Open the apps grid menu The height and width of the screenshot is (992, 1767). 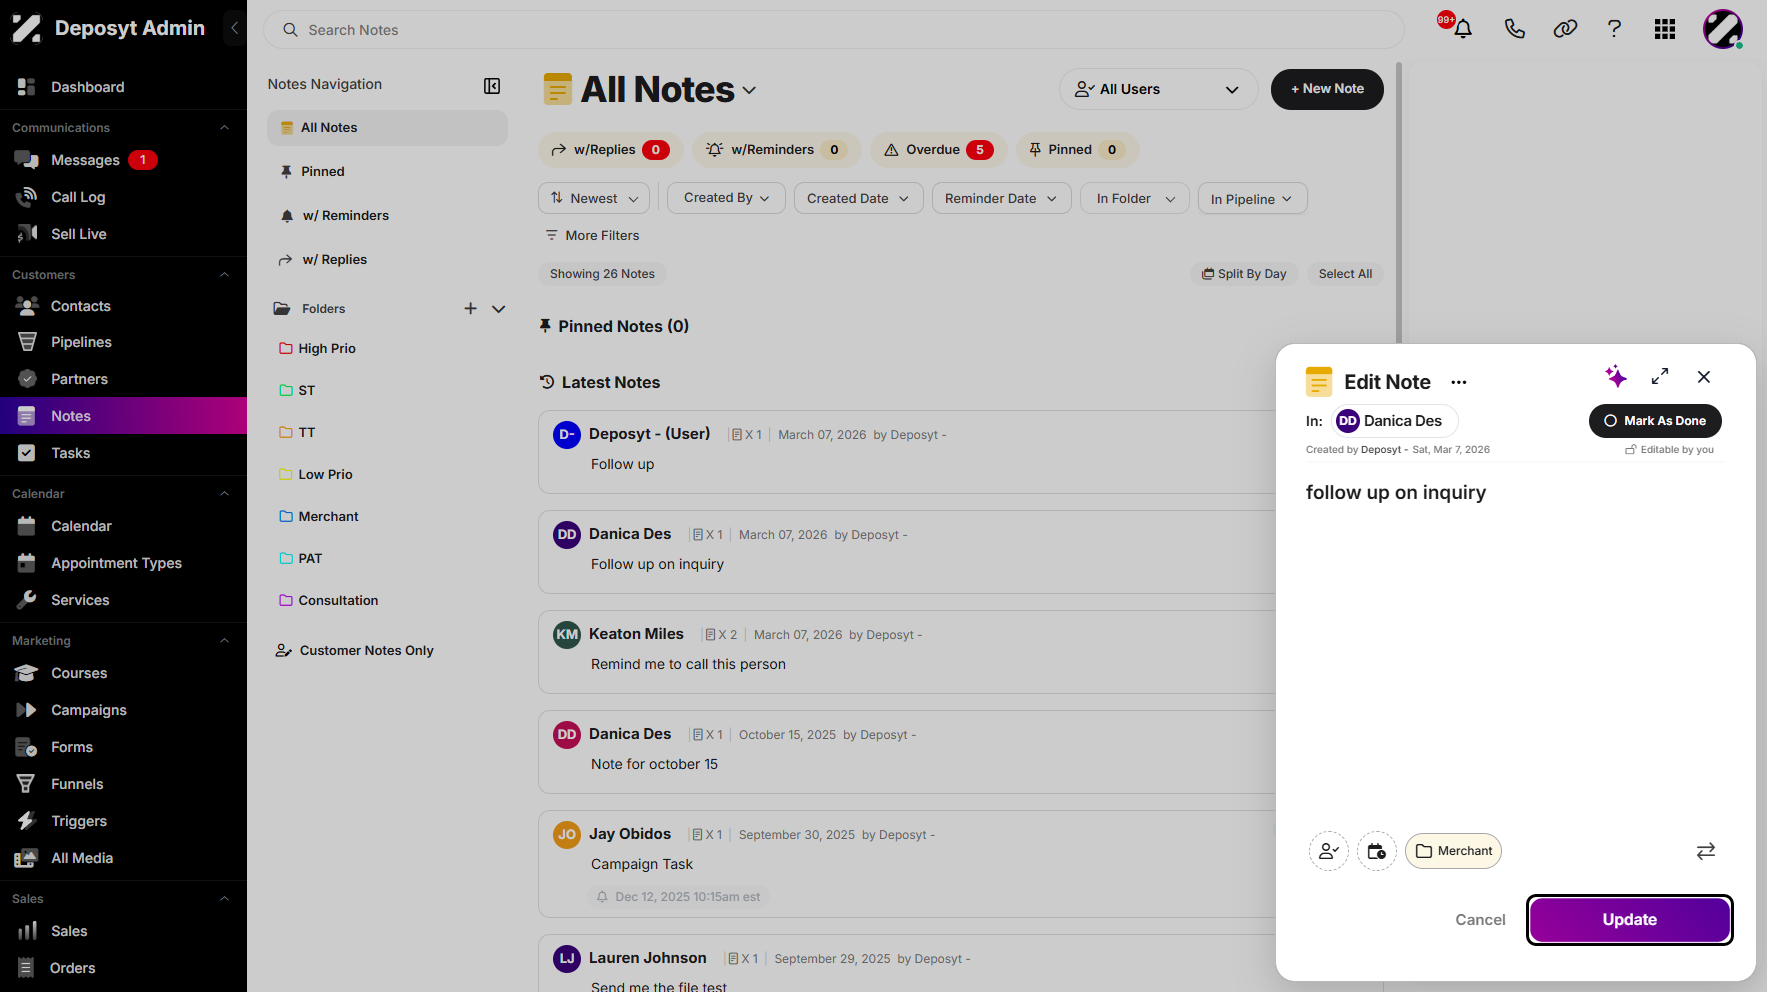tap(1665, 29)
